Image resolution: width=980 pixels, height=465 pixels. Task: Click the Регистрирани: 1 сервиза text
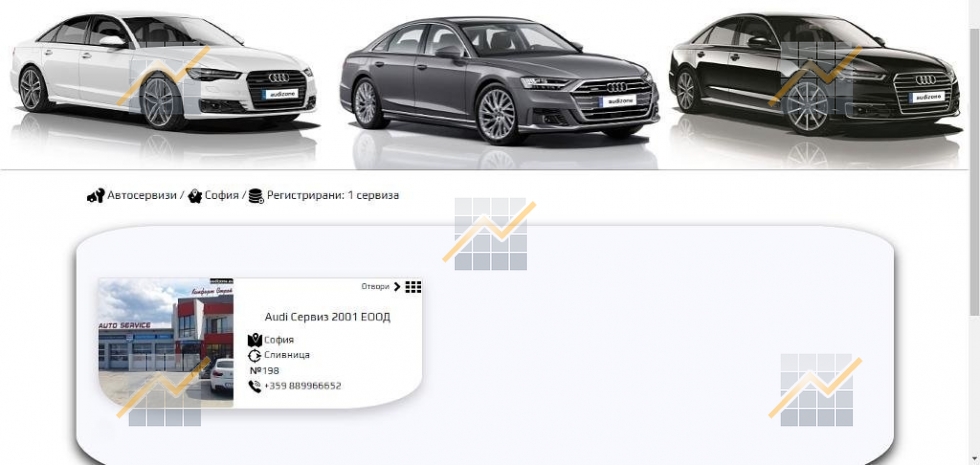(333, 196)
